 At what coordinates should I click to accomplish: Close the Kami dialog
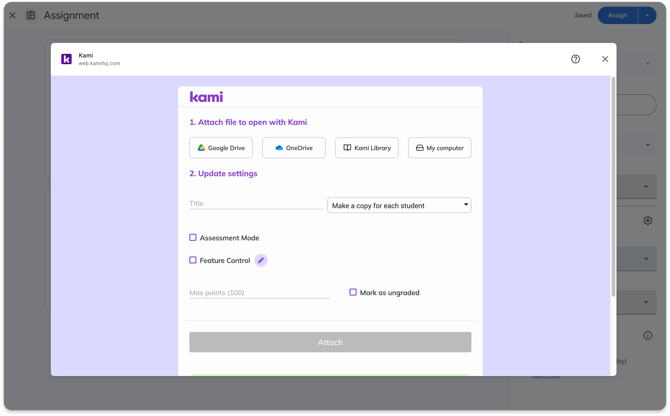605,59
